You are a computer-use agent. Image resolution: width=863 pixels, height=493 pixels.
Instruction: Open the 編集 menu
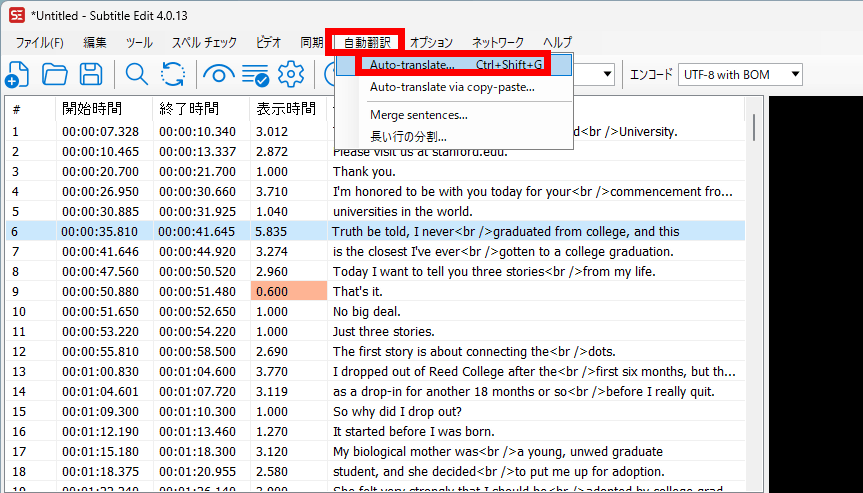[95, 42]
